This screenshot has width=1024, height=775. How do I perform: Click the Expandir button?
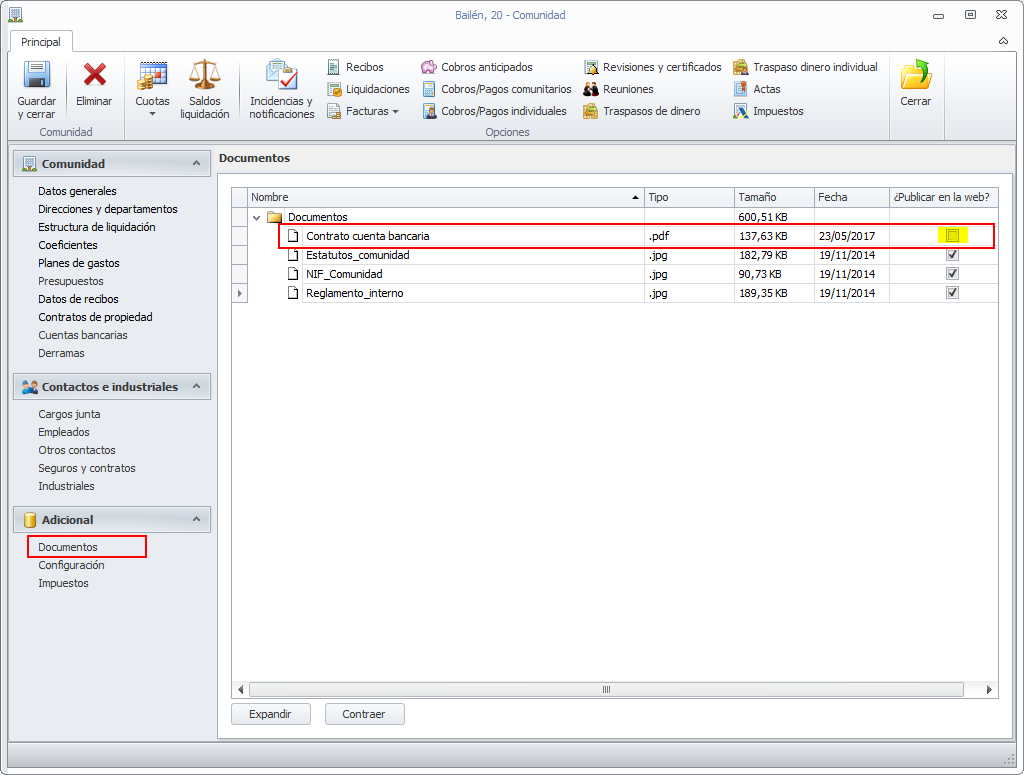click(x=270, y=714)
